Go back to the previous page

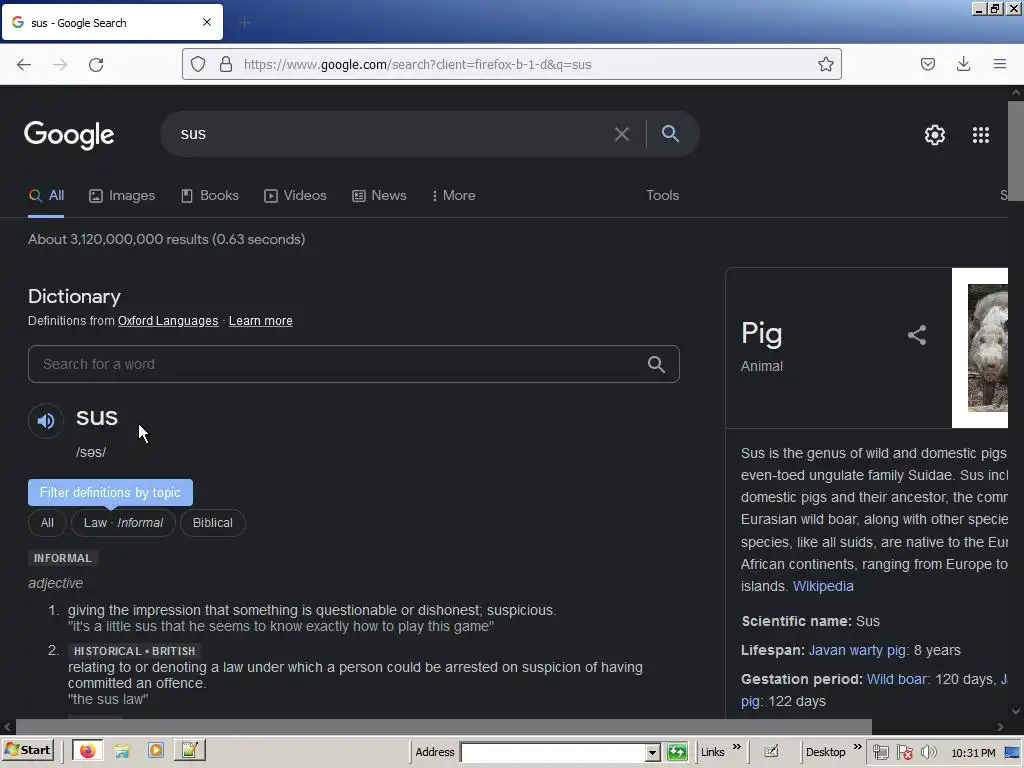coord(24,64)
